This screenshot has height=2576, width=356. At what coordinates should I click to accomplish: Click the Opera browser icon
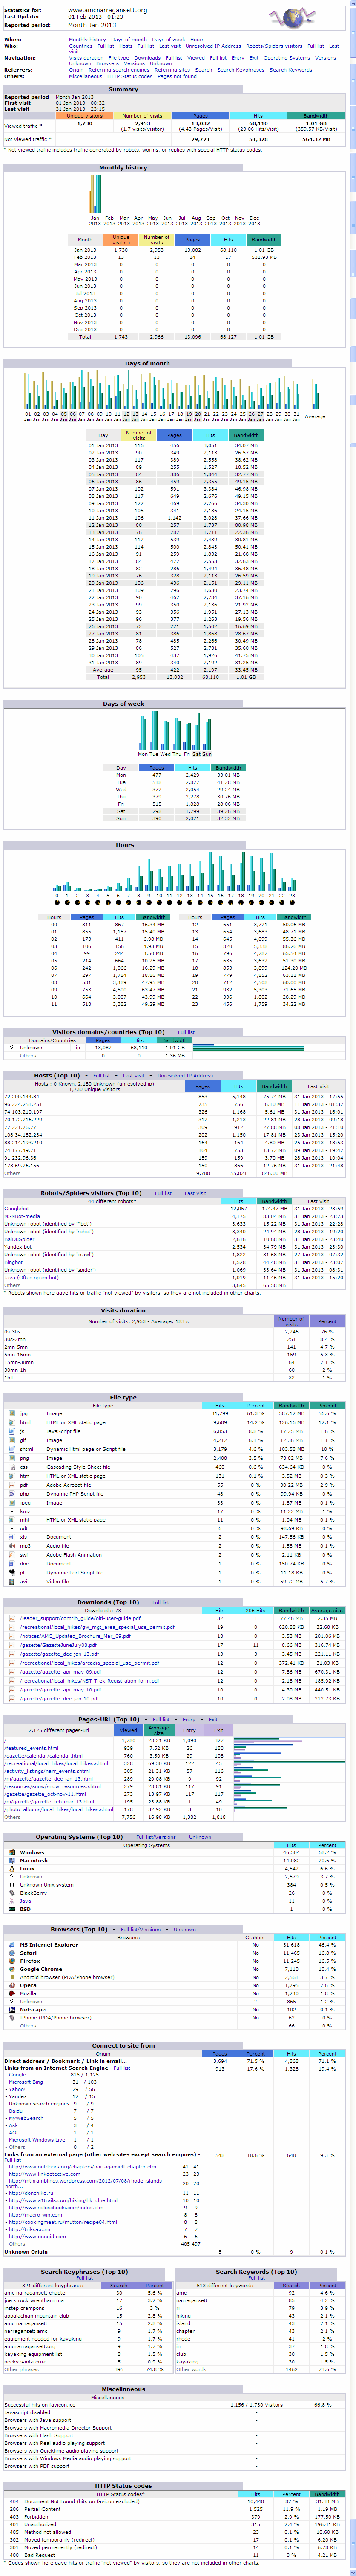[11, 1984]
